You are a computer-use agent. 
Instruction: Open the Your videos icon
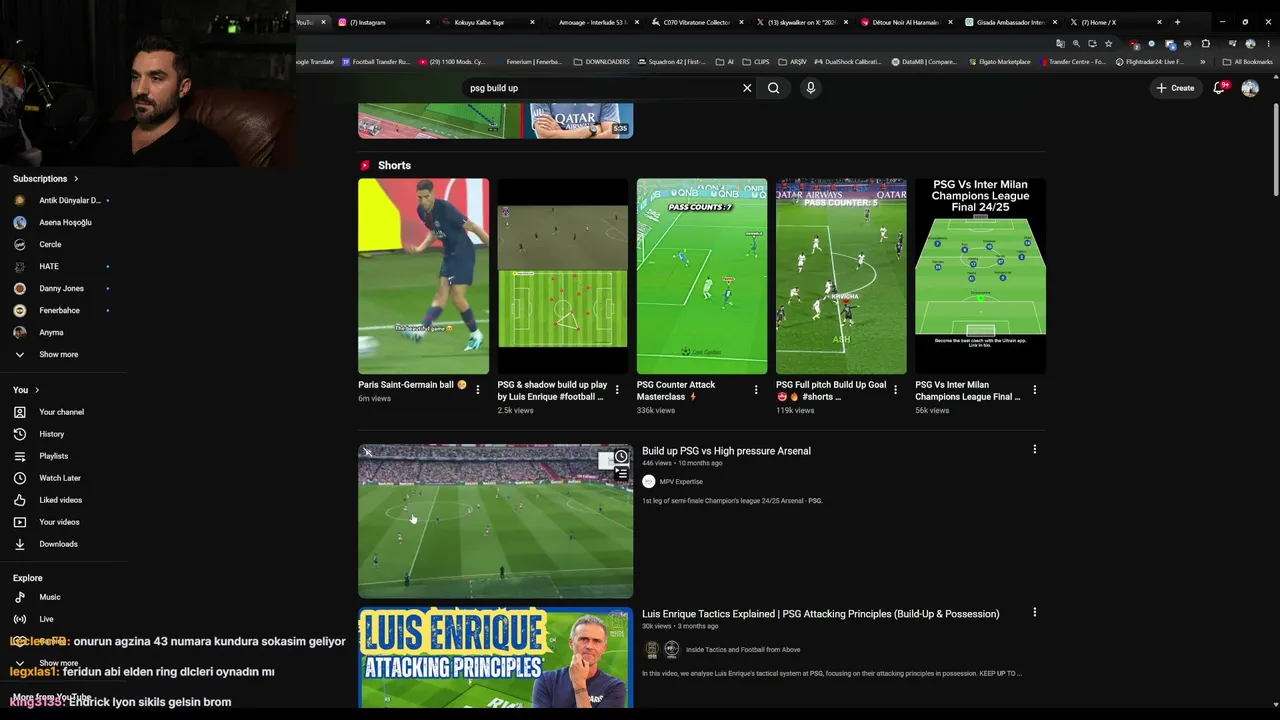(x=20, y=522)
